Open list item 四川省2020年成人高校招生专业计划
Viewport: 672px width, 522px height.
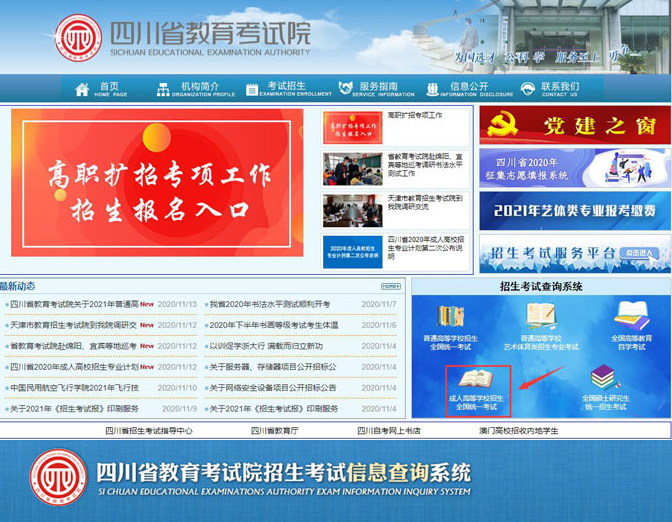[74, 367]
